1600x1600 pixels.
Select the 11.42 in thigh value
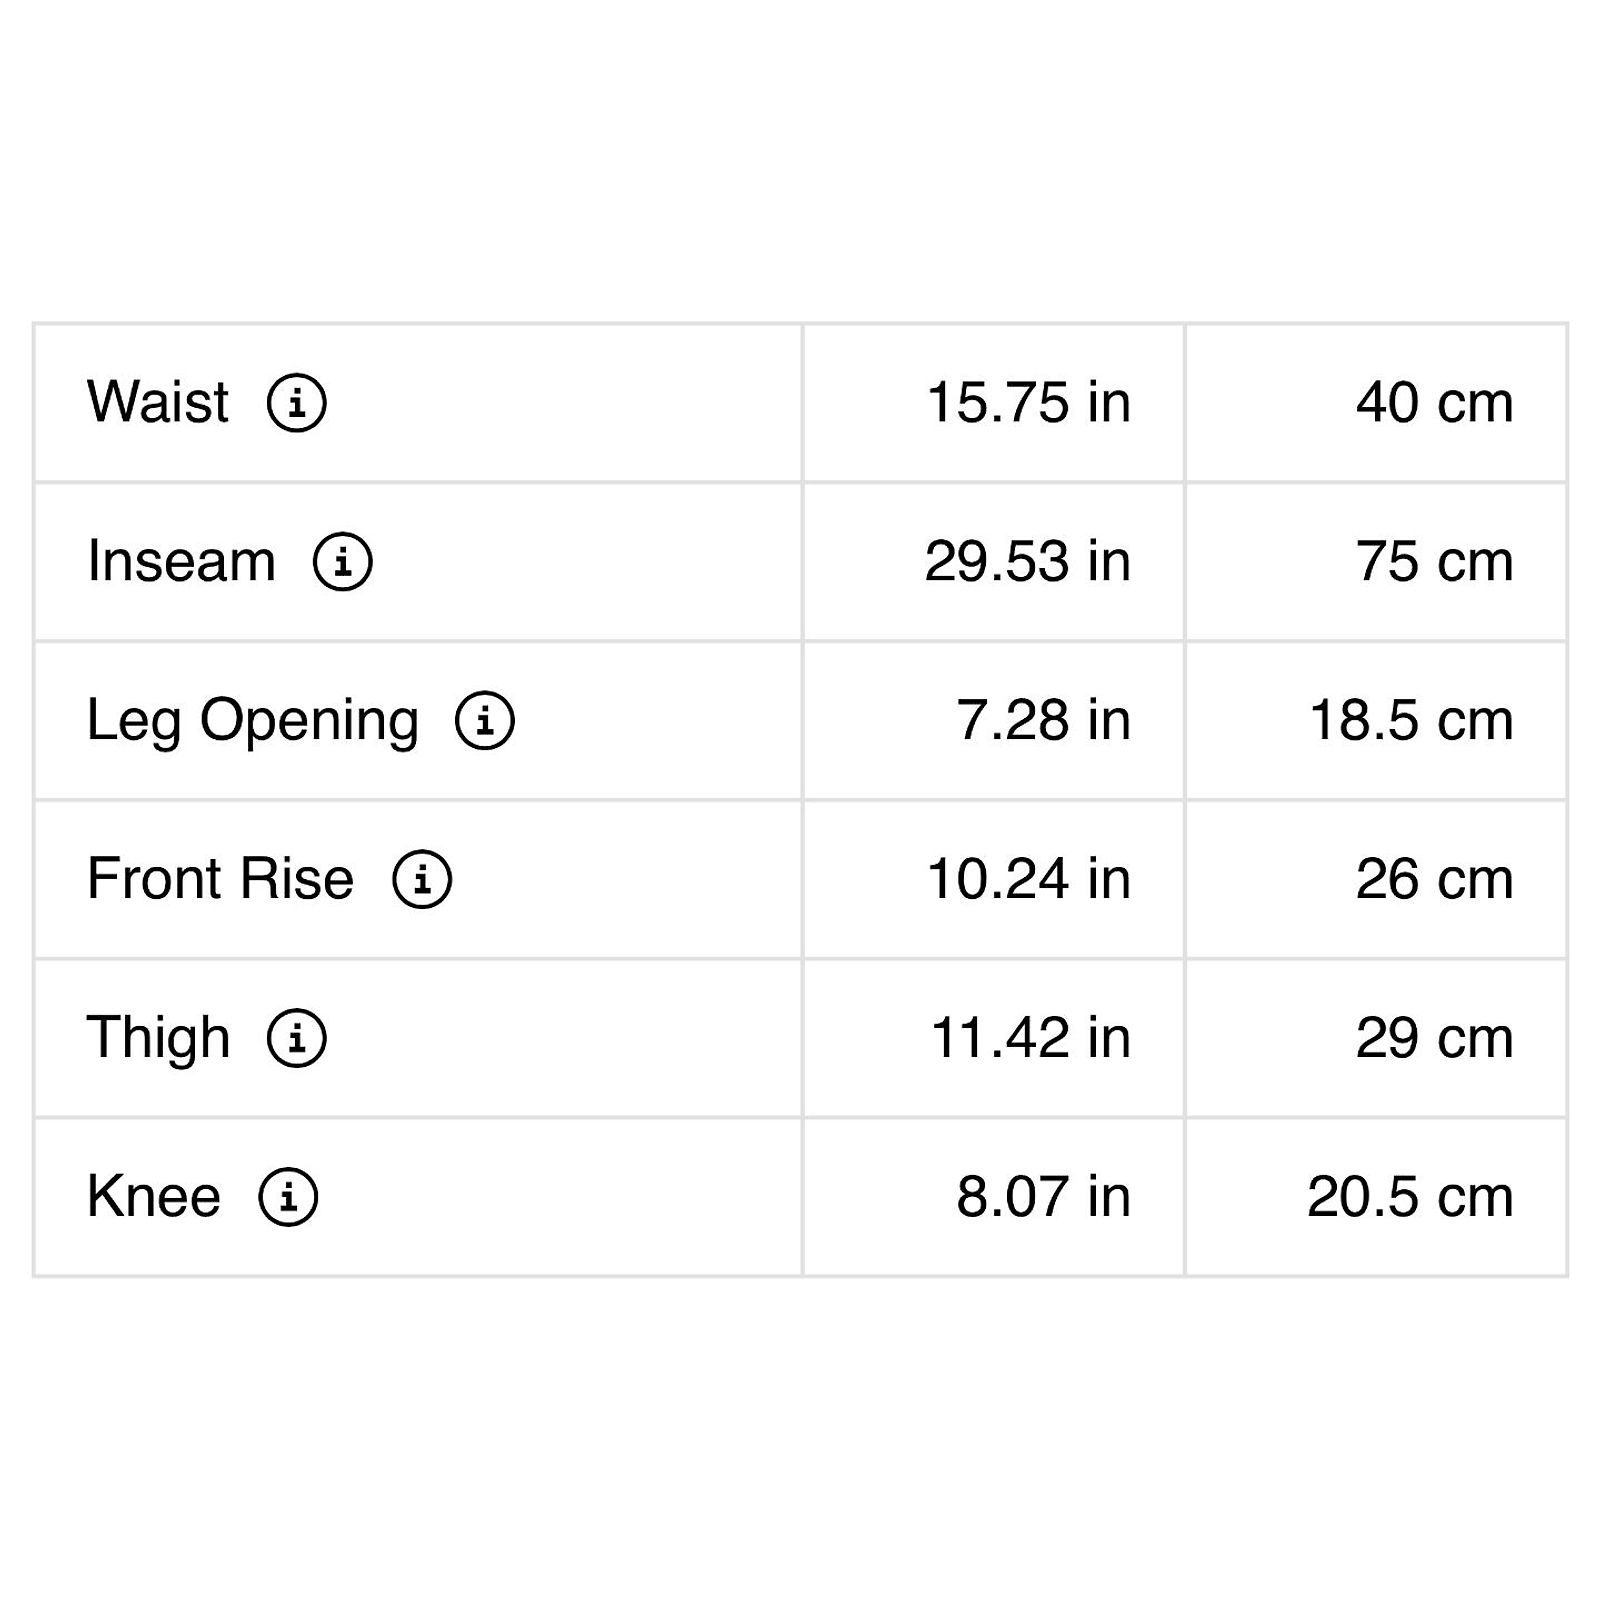(x=1031, y=1038)
